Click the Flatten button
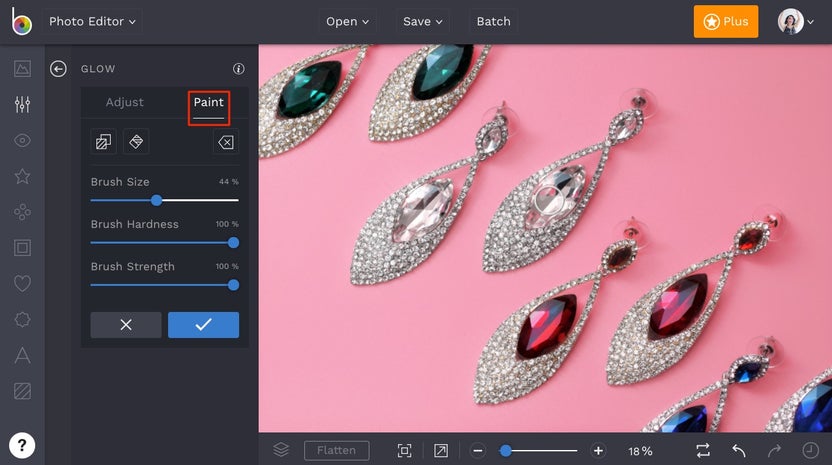Viewport: 832px width, 465px height. 336,451
